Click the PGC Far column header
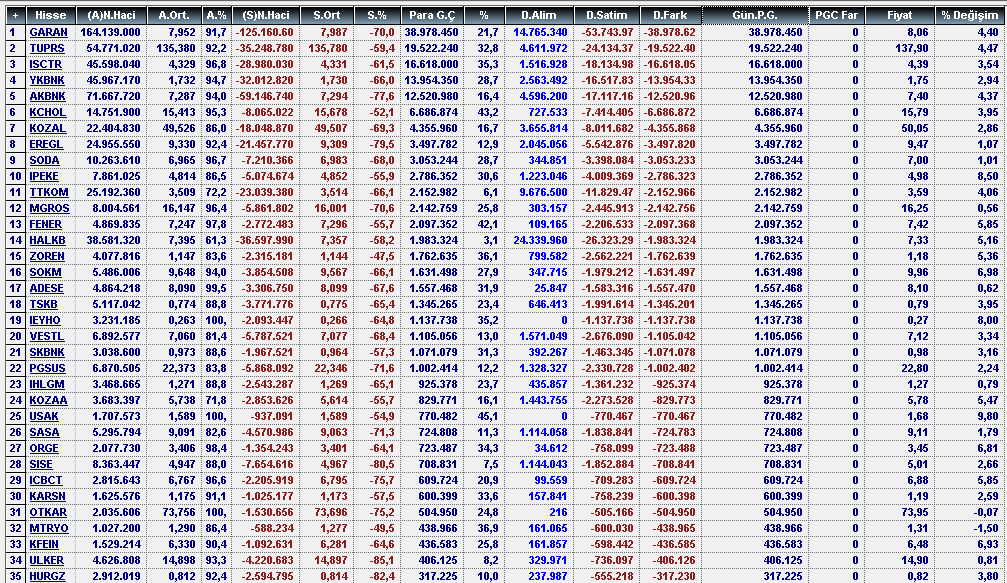This screenshot has height=583, width=1007. (836, 16)
